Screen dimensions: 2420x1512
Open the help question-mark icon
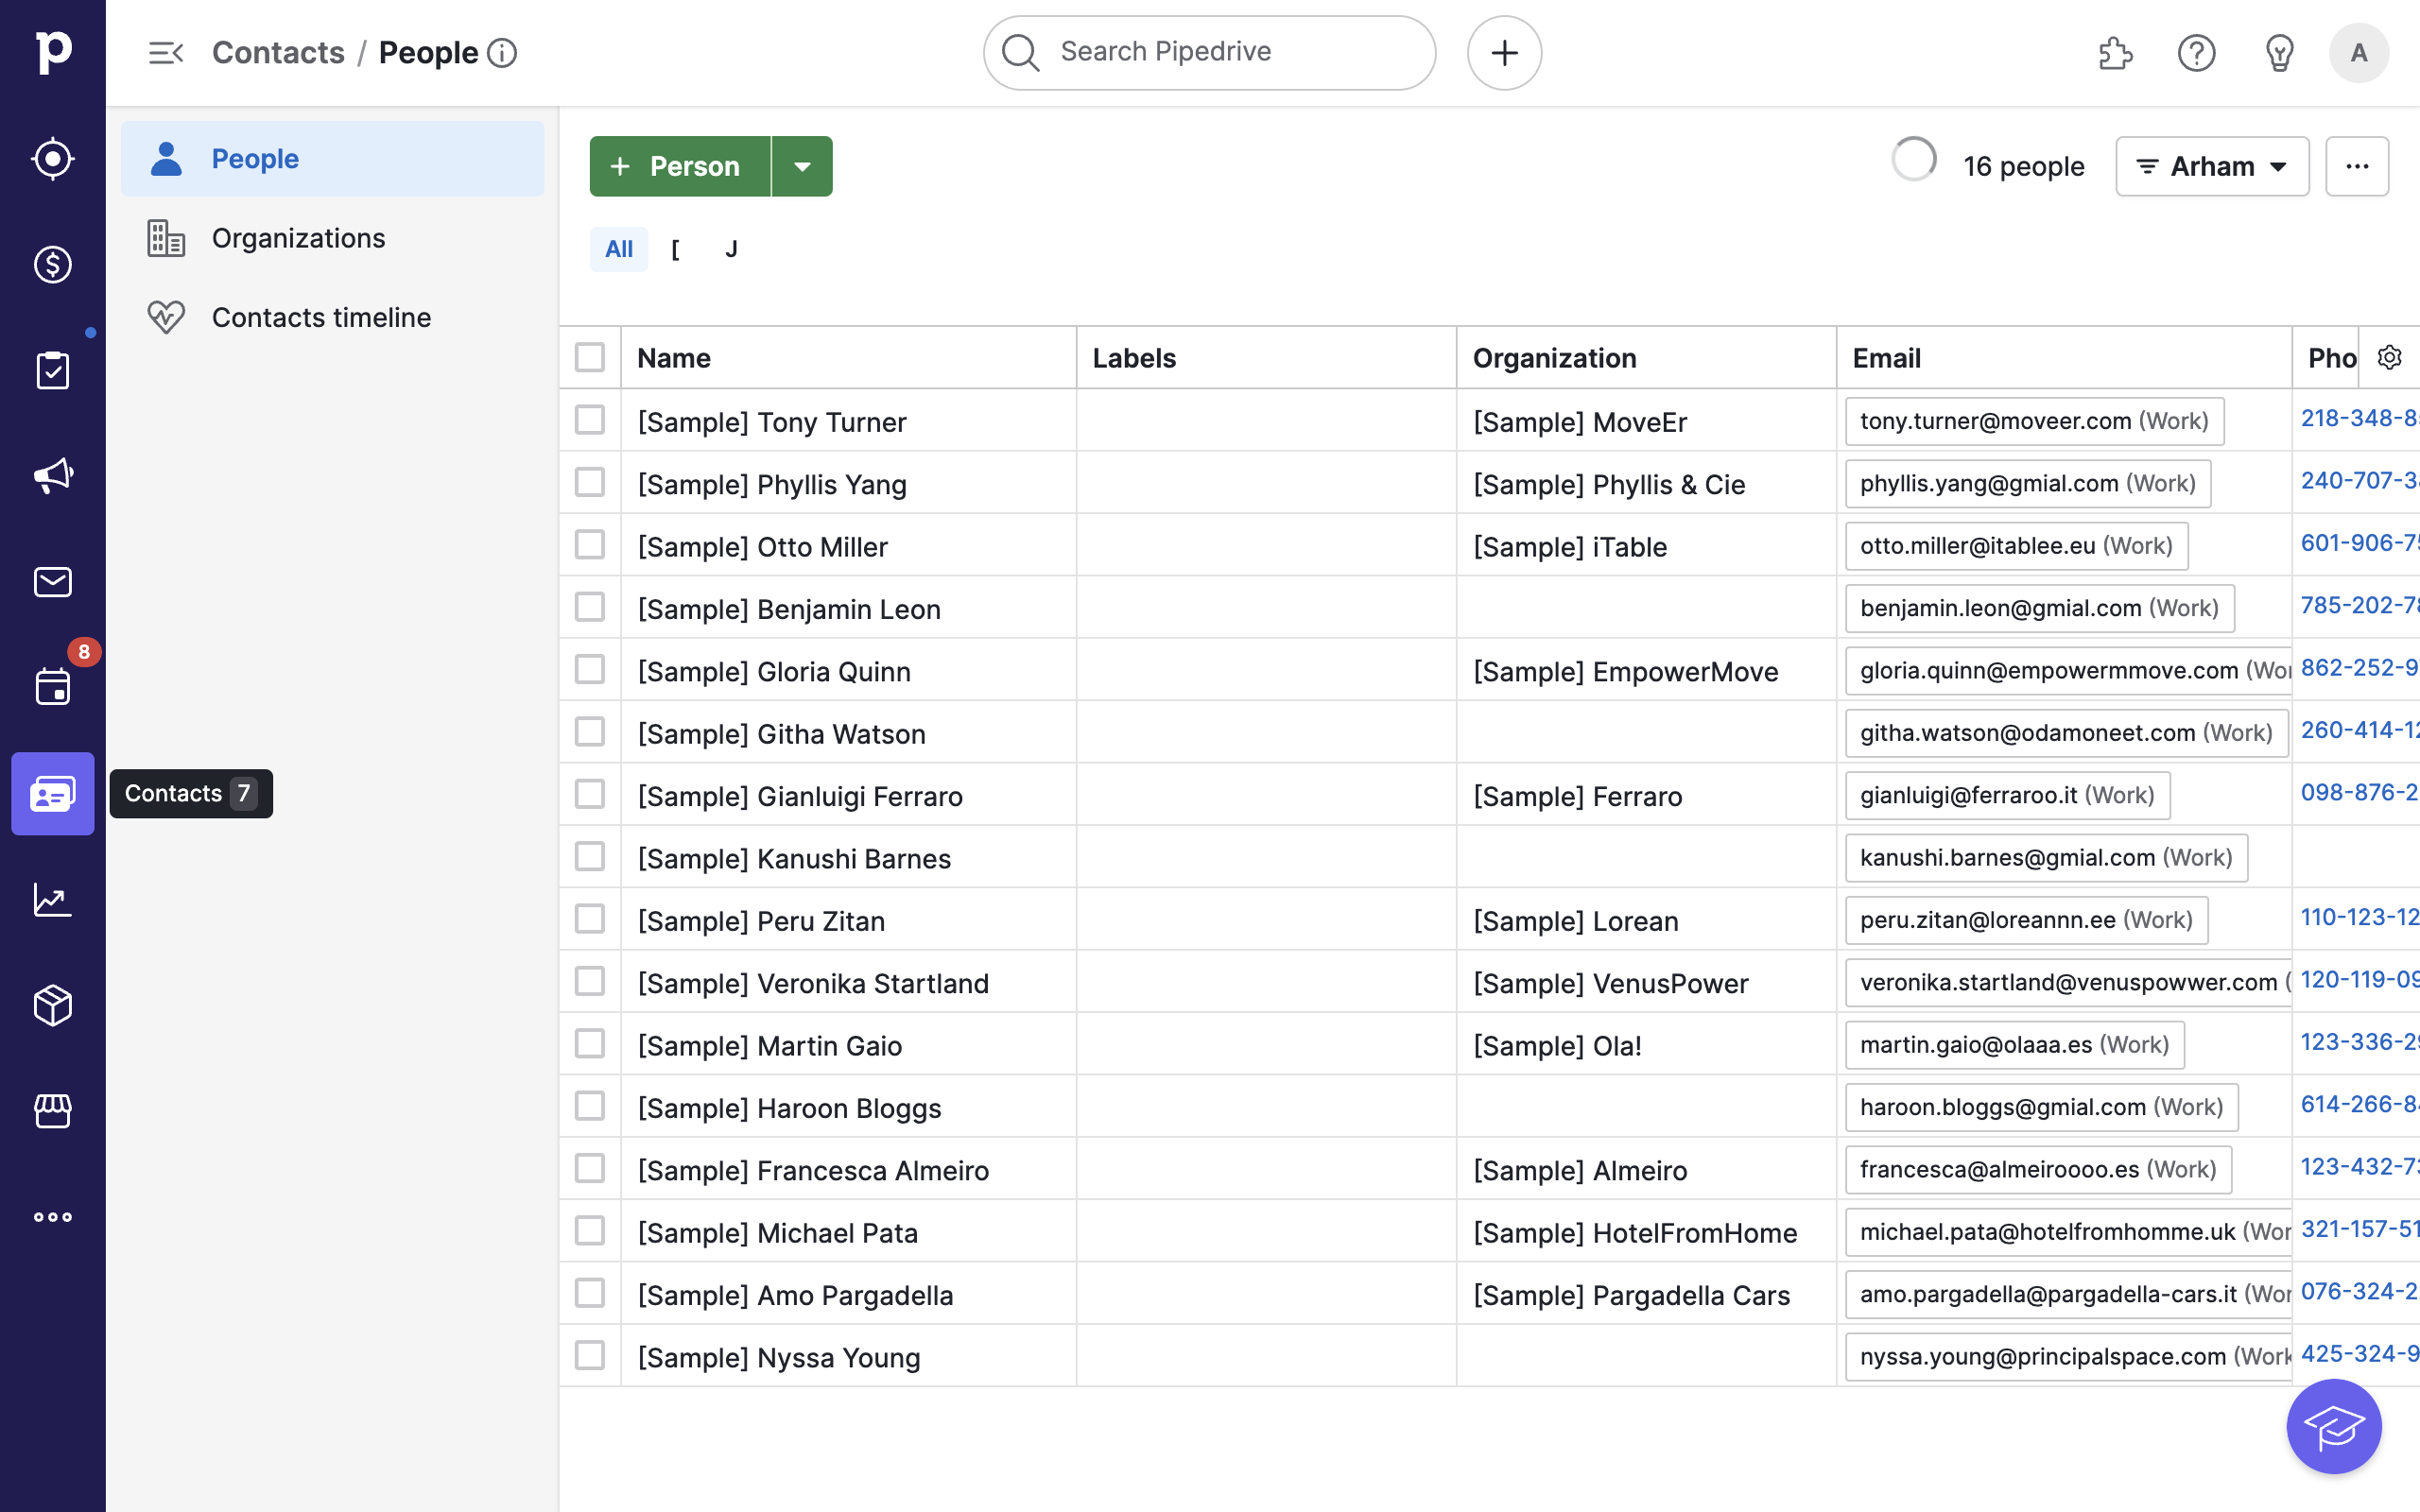2197,53
